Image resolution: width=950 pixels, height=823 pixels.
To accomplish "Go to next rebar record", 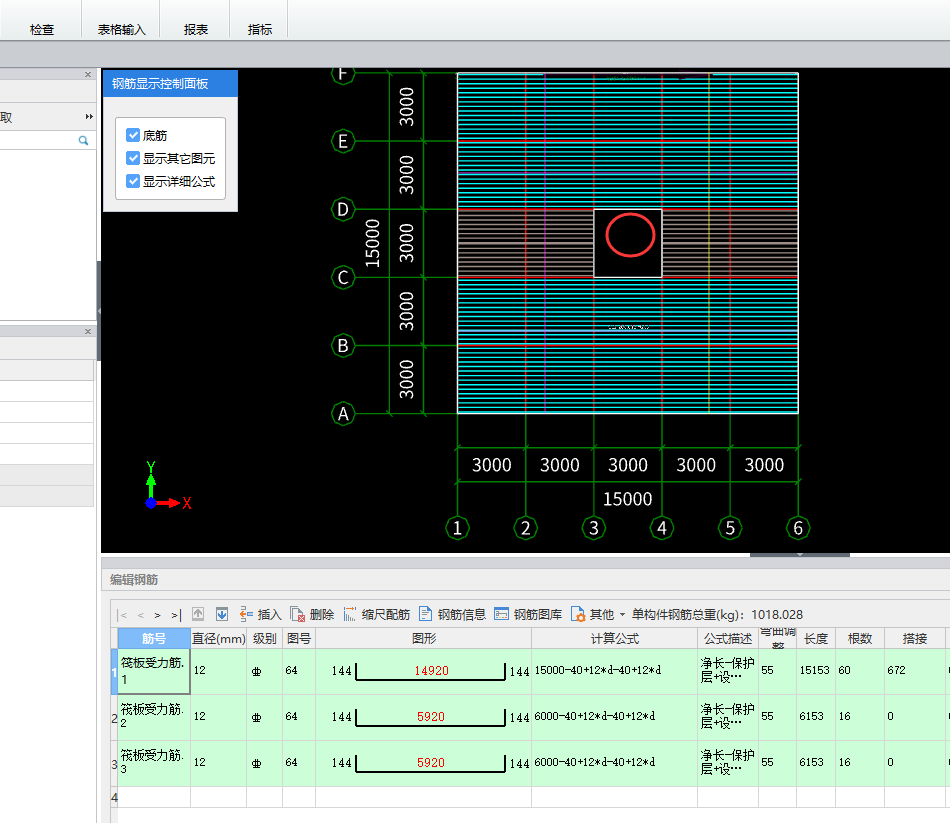I will (x=158, y=615).
